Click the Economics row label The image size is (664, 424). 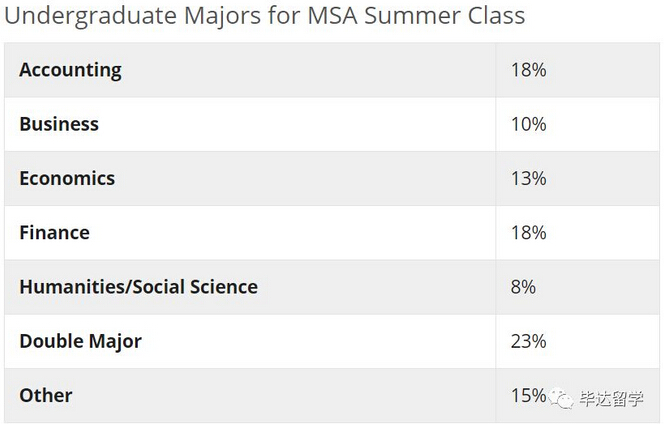coord(67,178)
